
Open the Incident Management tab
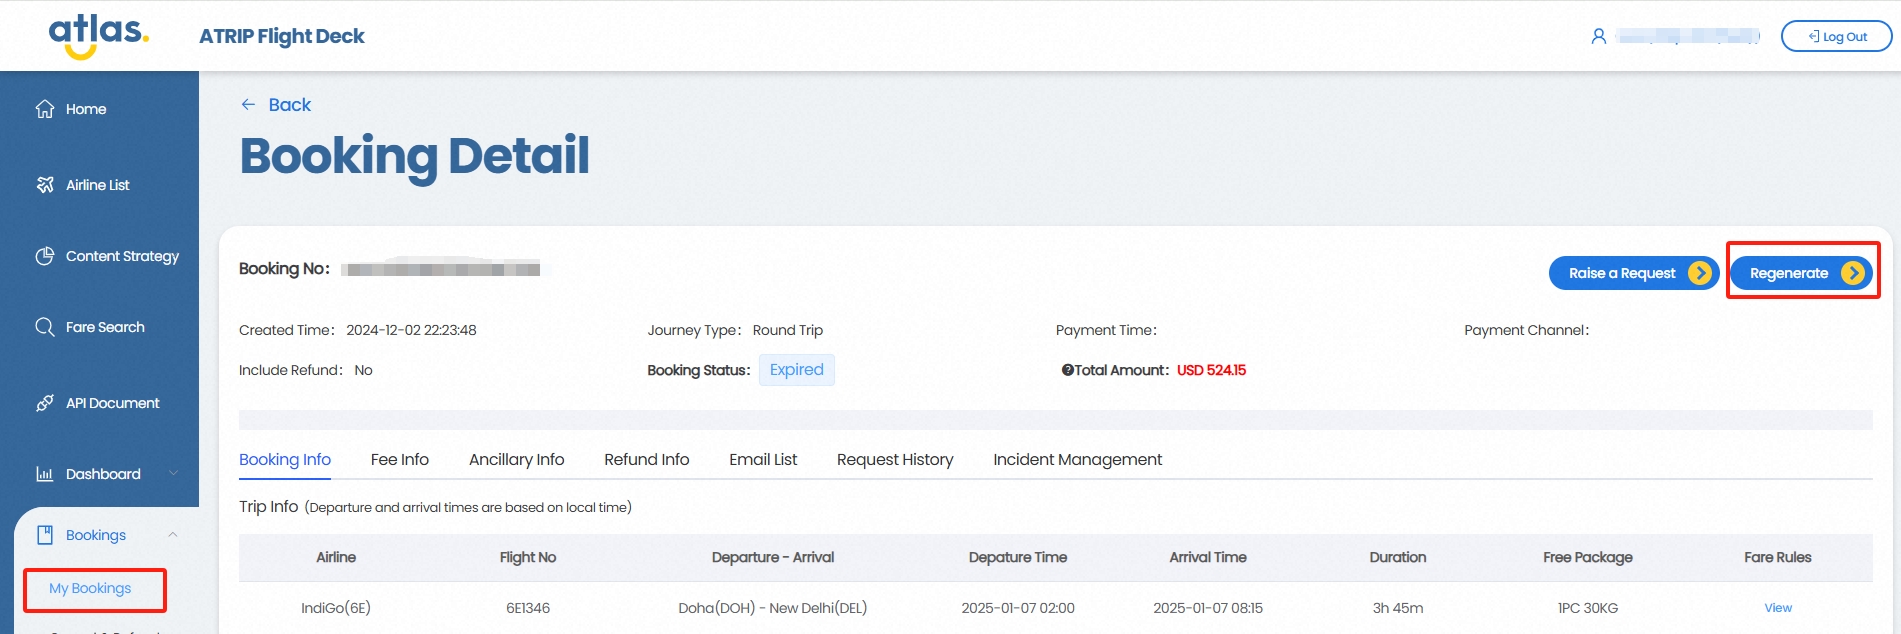click(x=1077, y=459)
